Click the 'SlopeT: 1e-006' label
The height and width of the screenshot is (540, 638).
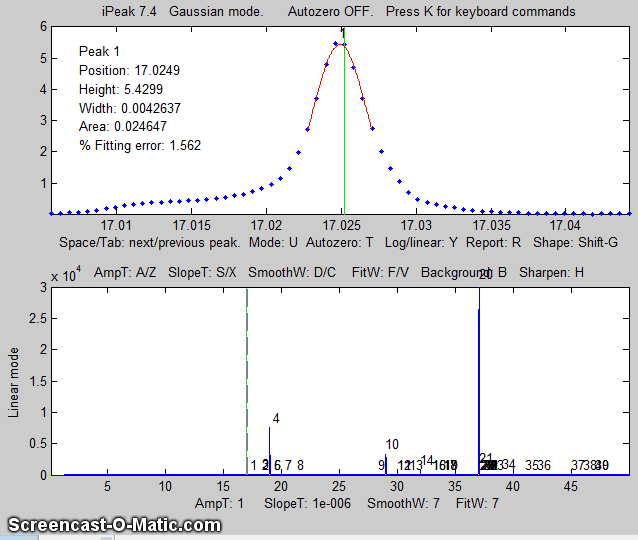(307, 503)
